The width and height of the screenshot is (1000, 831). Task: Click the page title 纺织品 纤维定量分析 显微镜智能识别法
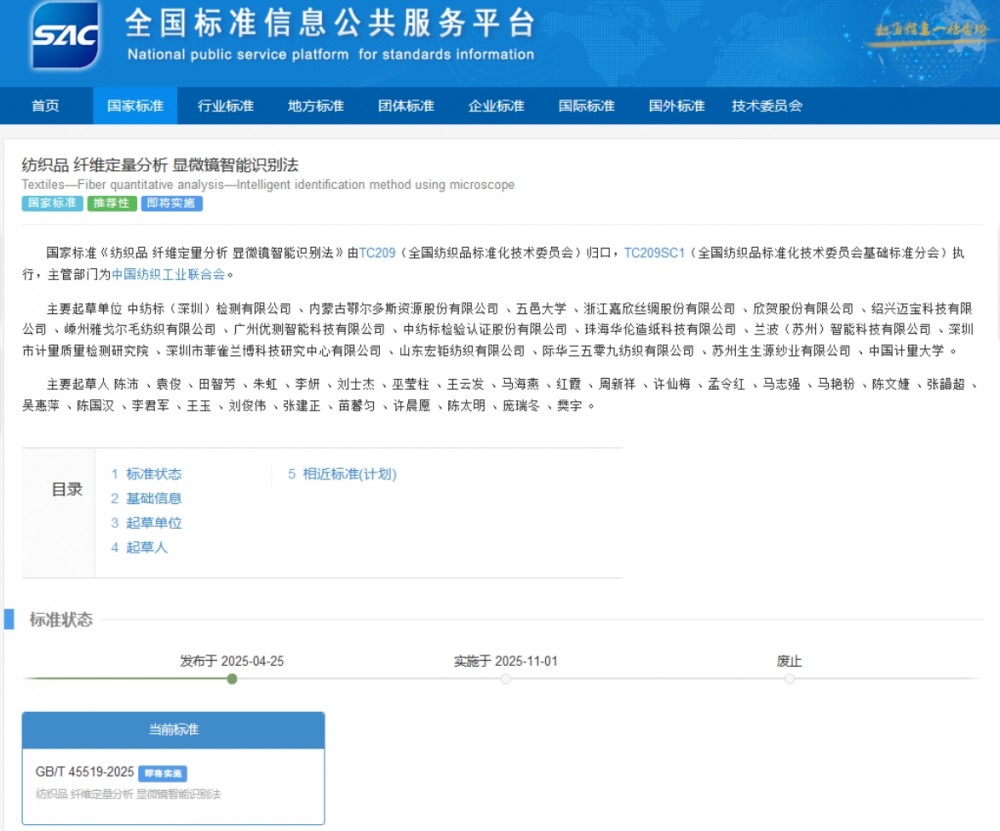[160, 165]
